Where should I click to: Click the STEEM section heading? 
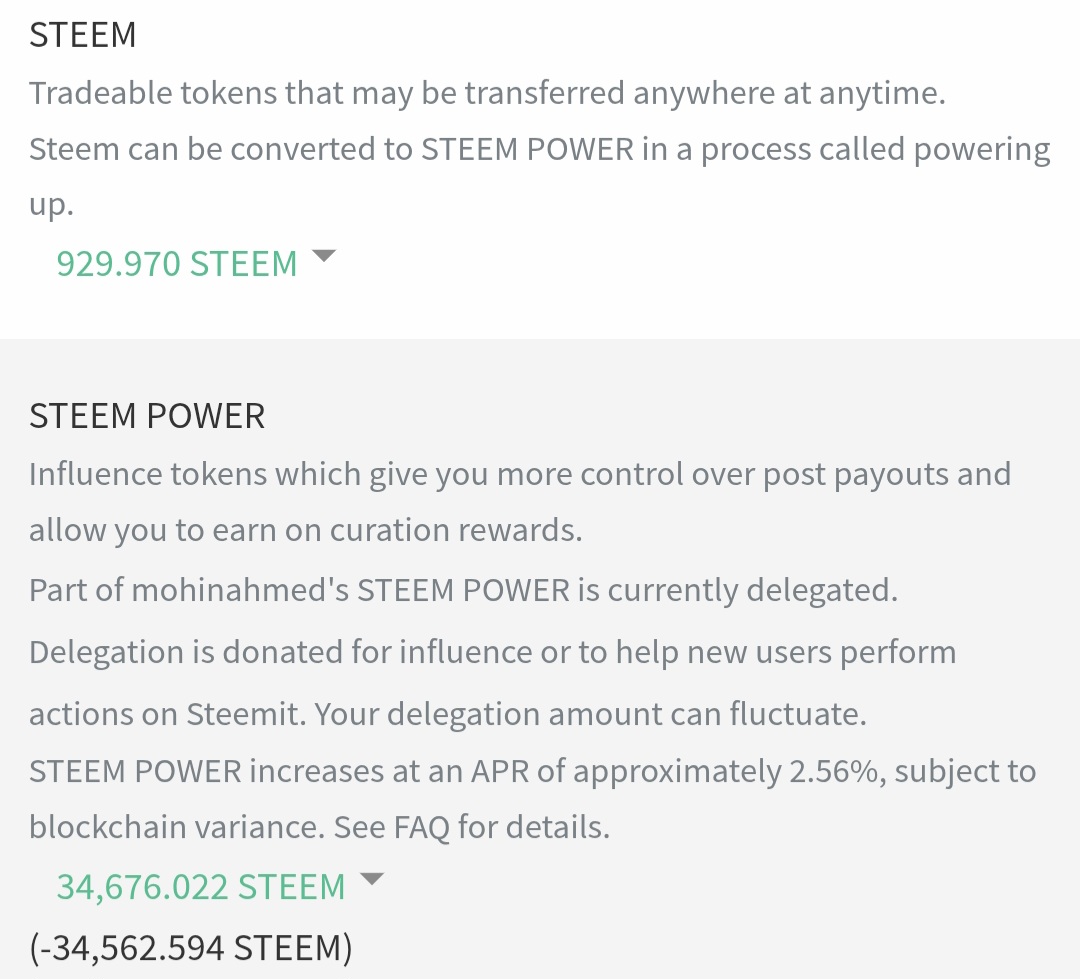point(83,35)
